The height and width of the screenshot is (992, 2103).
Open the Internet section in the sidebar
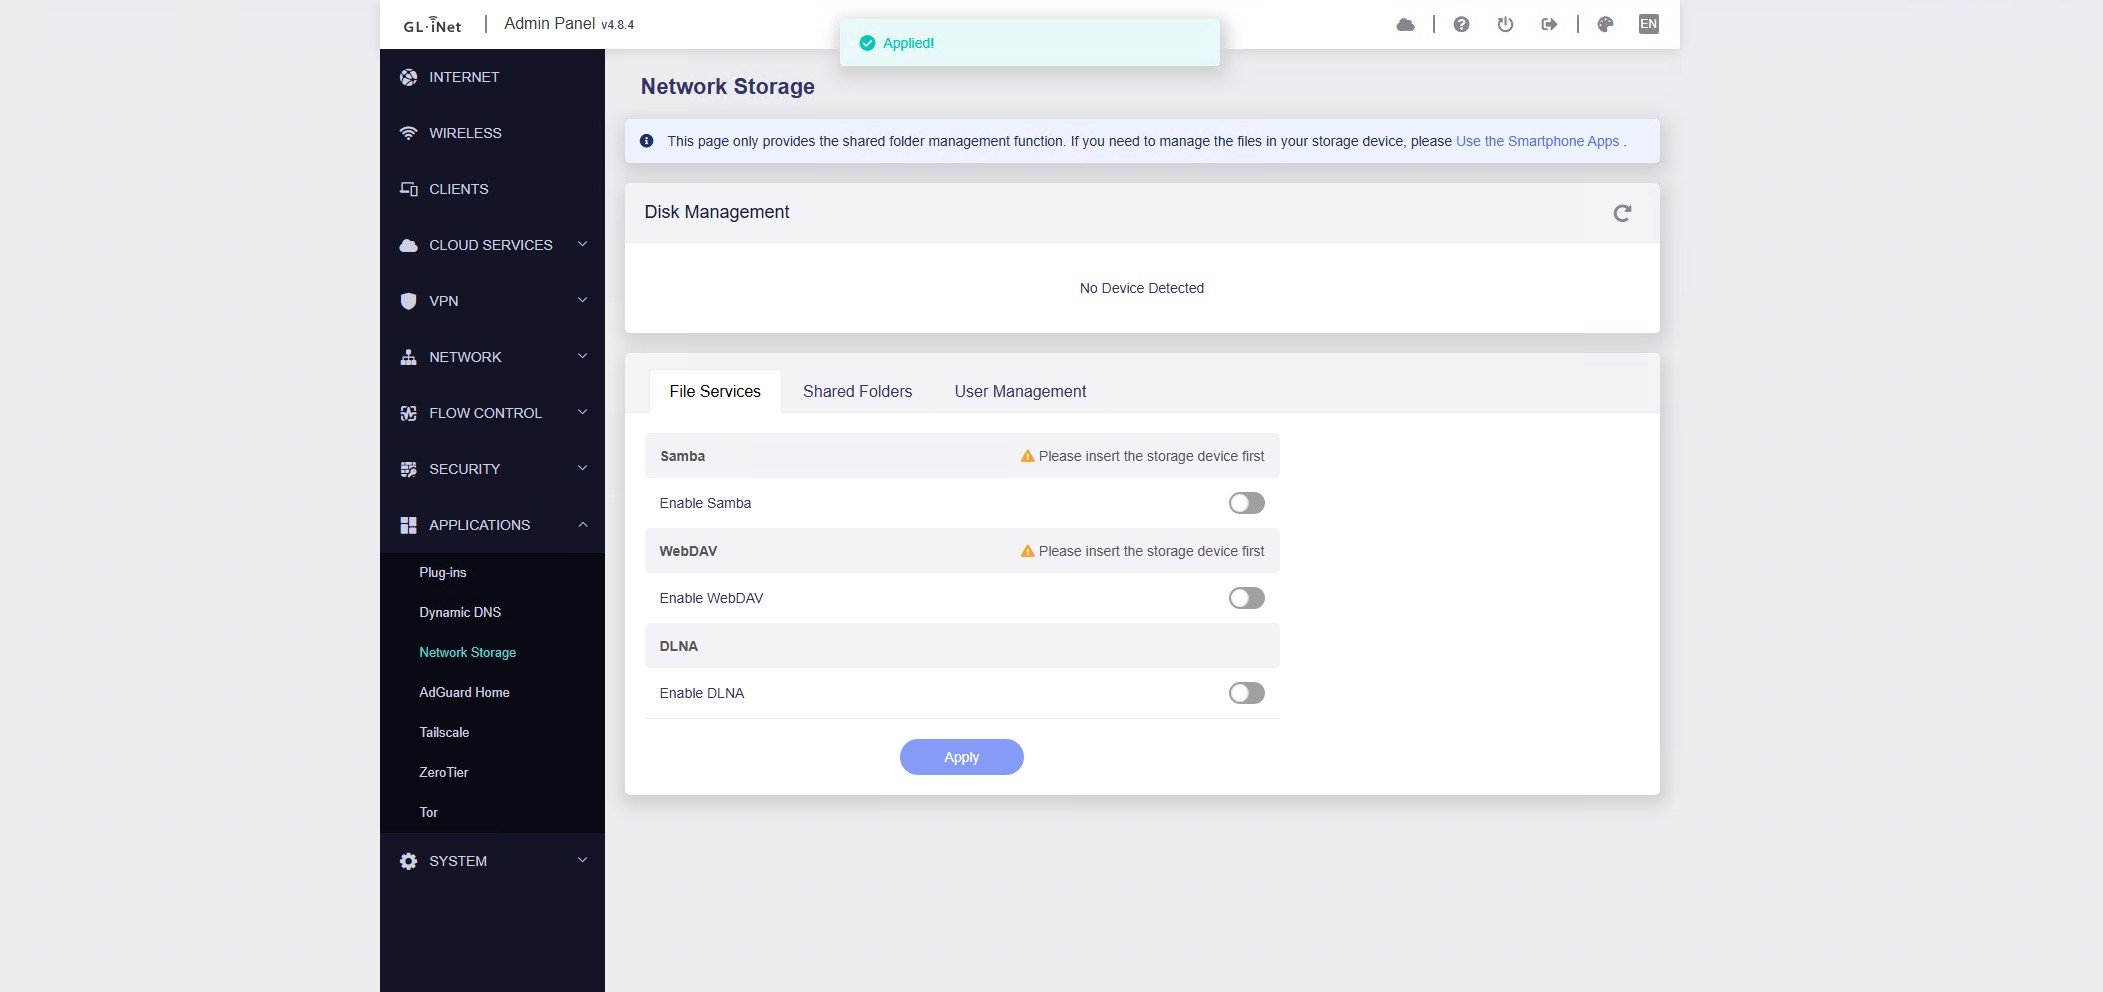(x=464, y=77)
